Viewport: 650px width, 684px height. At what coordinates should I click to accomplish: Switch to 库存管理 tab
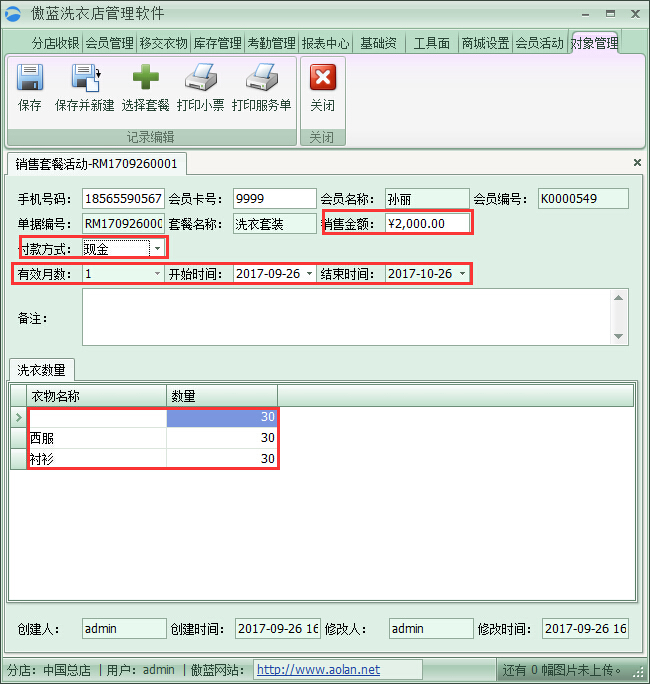point(218,43)
